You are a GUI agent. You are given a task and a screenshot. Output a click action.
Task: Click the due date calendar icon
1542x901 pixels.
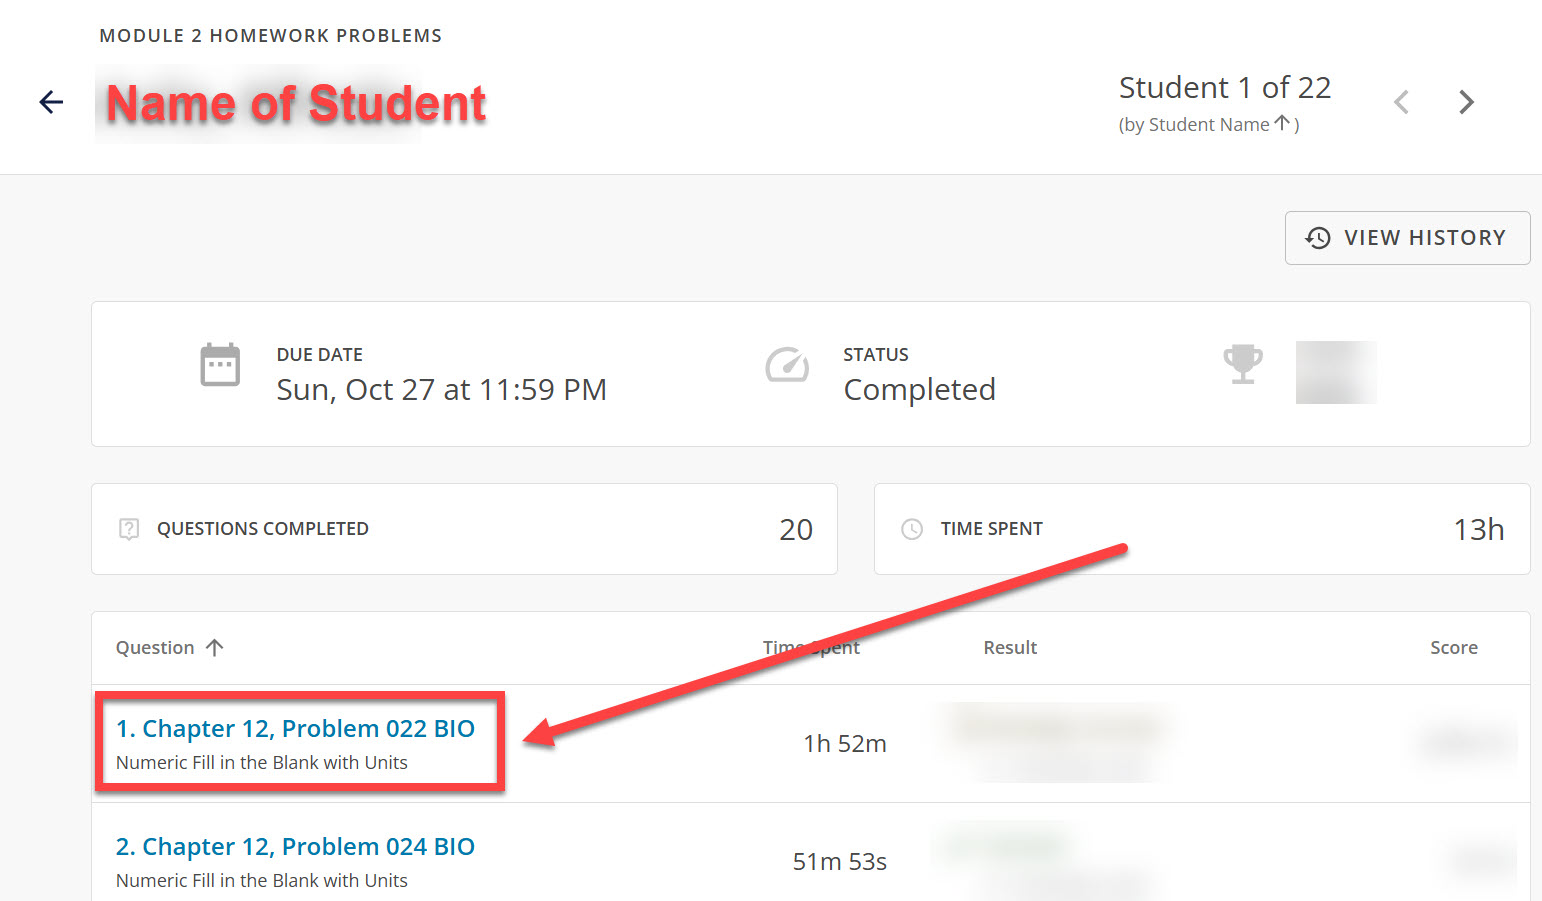pyautogui.click(x=220, y=365)
